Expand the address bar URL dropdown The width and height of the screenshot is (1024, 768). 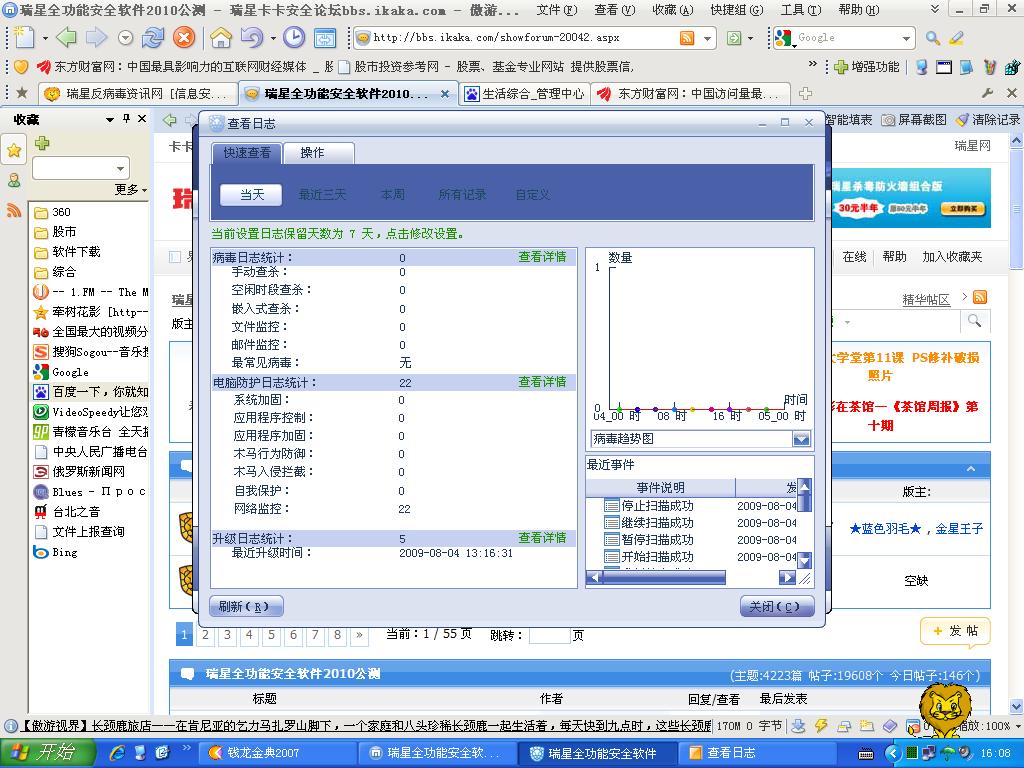707,39
